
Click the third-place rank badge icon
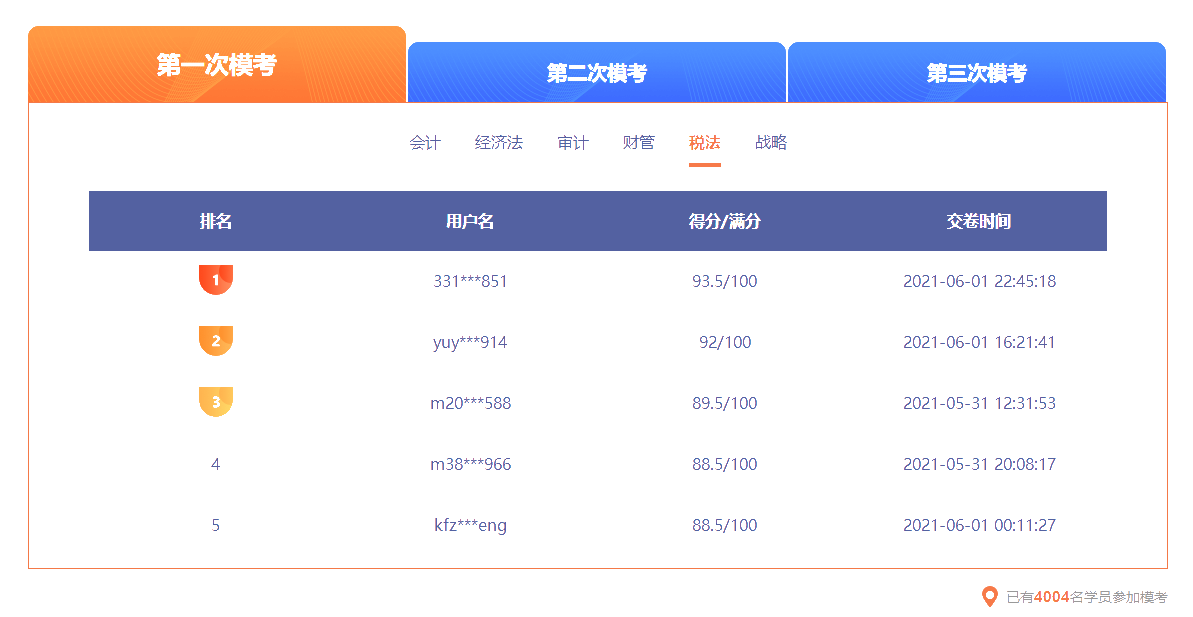216,403
